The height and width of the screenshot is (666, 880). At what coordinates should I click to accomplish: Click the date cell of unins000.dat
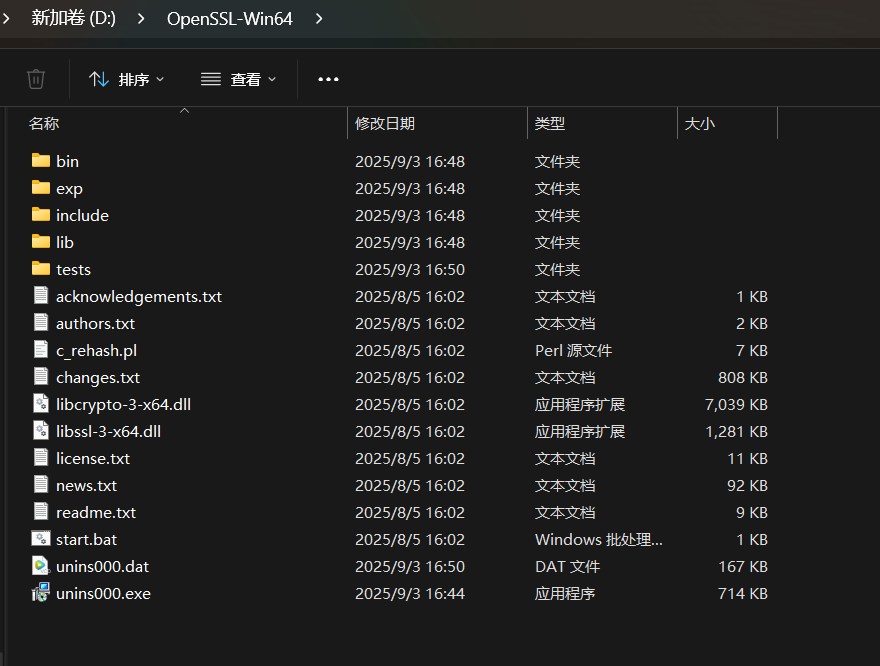[x=410, y=566]
